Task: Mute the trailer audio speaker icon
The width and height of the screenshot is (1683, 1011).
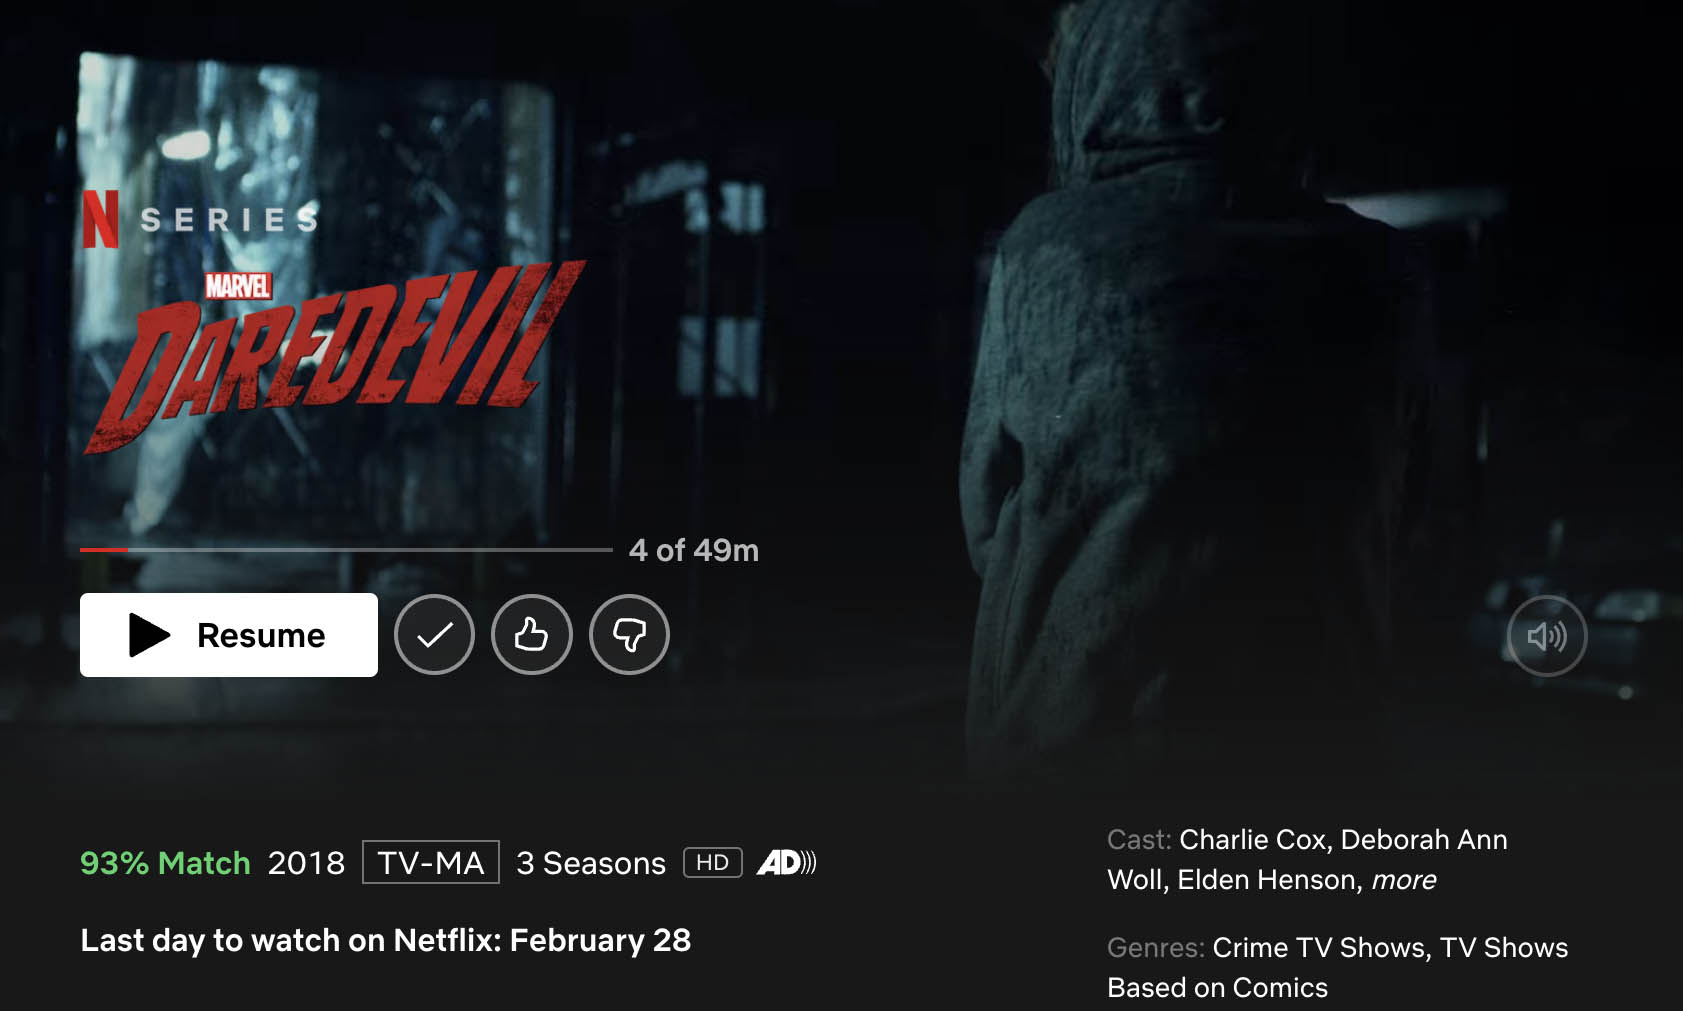Action: [x=1547, y=636]
